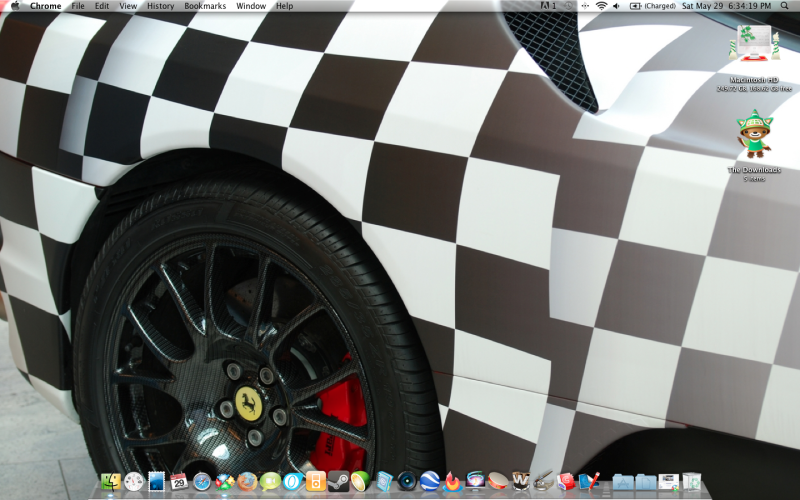Open the Wi-Fi status menu
Image resolution: width=800 pixels, height=500 pixels.
tap(602, 6)
